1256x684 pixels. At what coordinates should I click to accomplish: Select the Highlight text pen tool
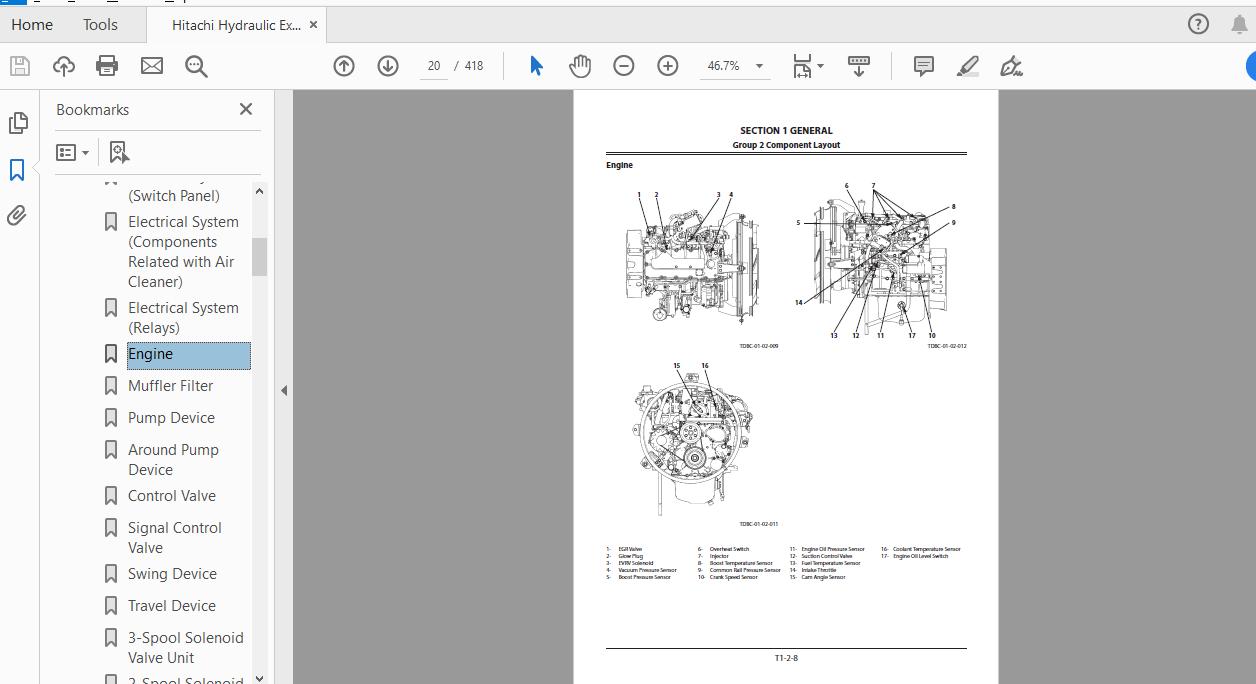(x=967, y=66)
